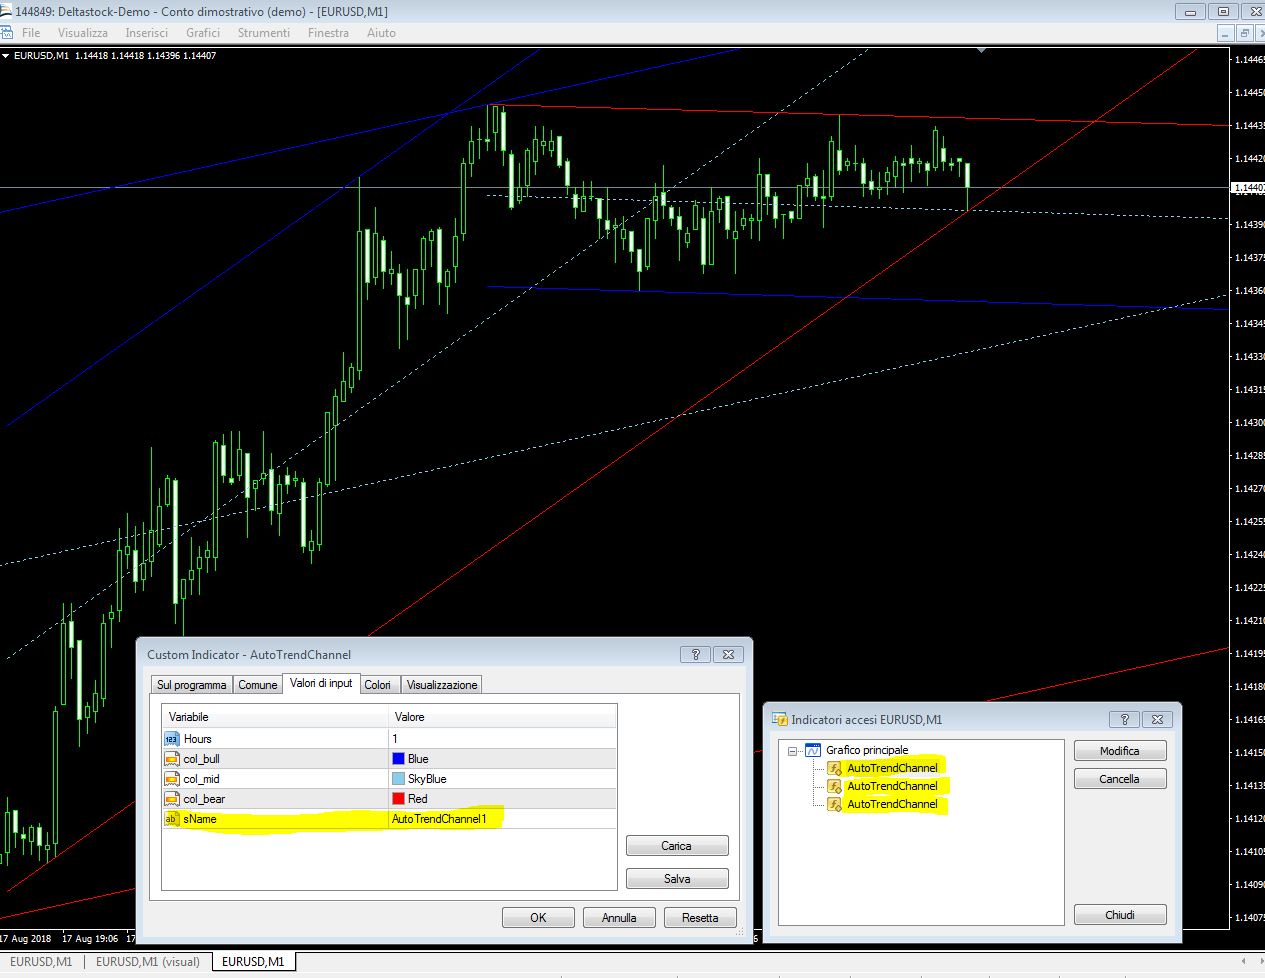Screen dimensions: 1265x978
Task: Open the Inserisci menu
Action: click(146, 33)
